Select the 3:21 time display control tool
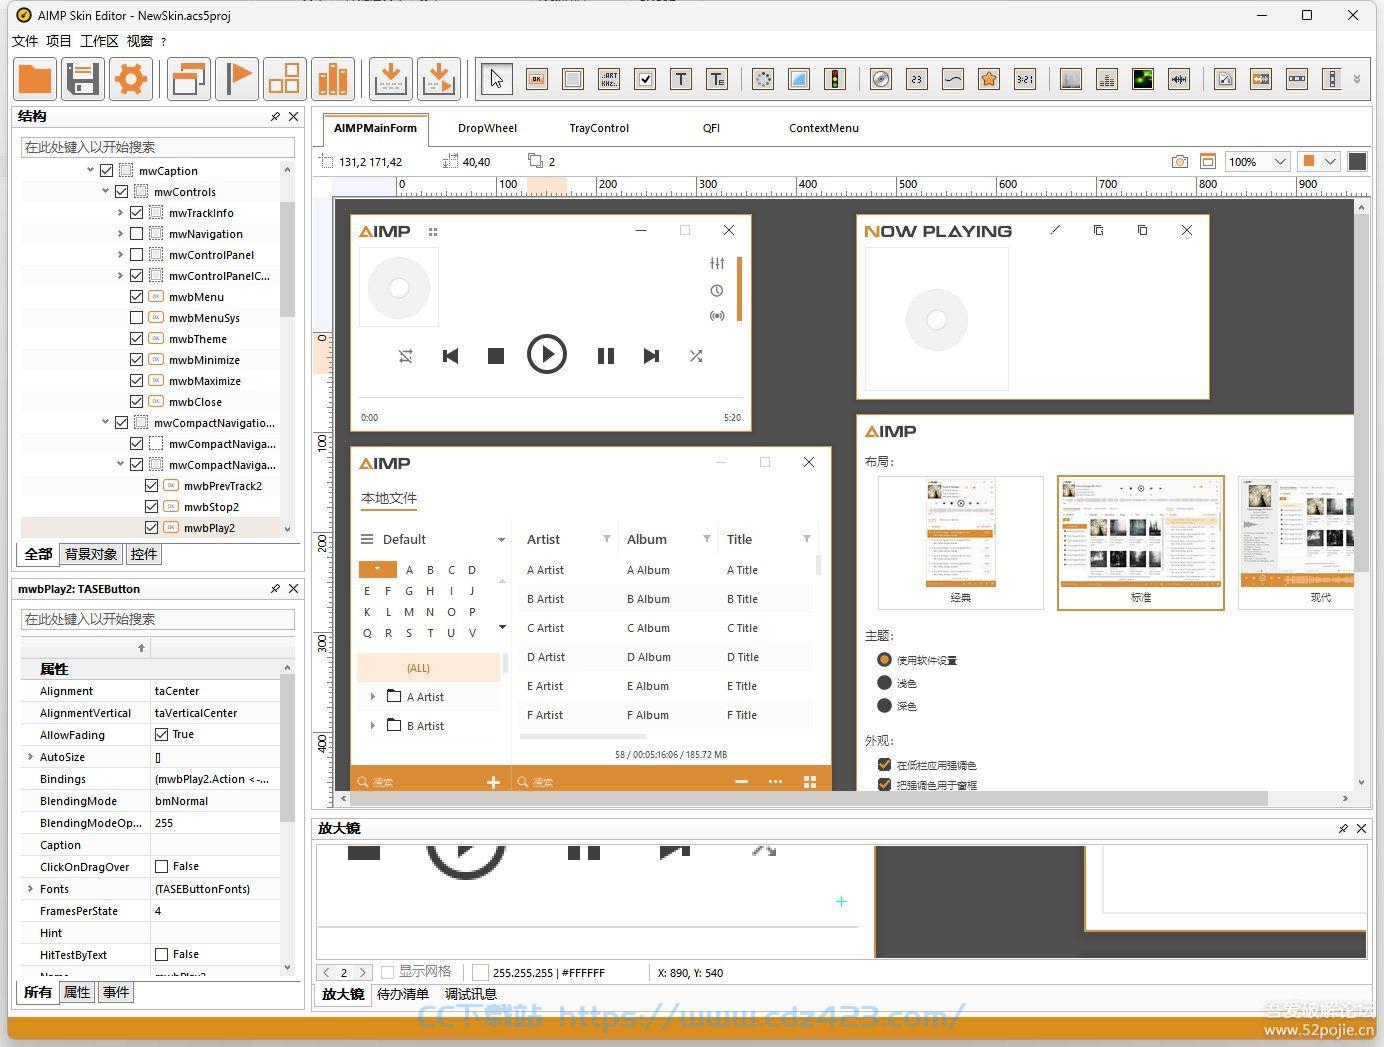 coord(1025,79)
